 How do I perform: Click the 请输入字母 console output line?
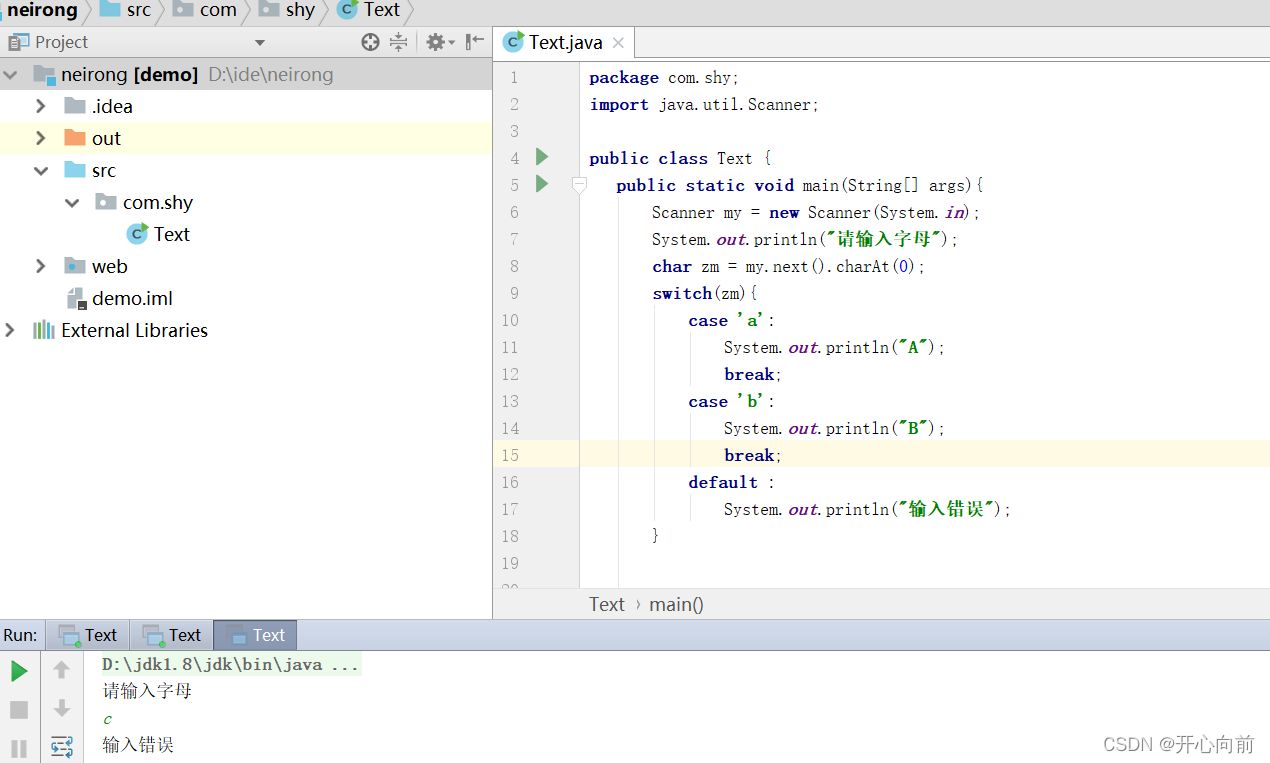(x=147, y=691)
